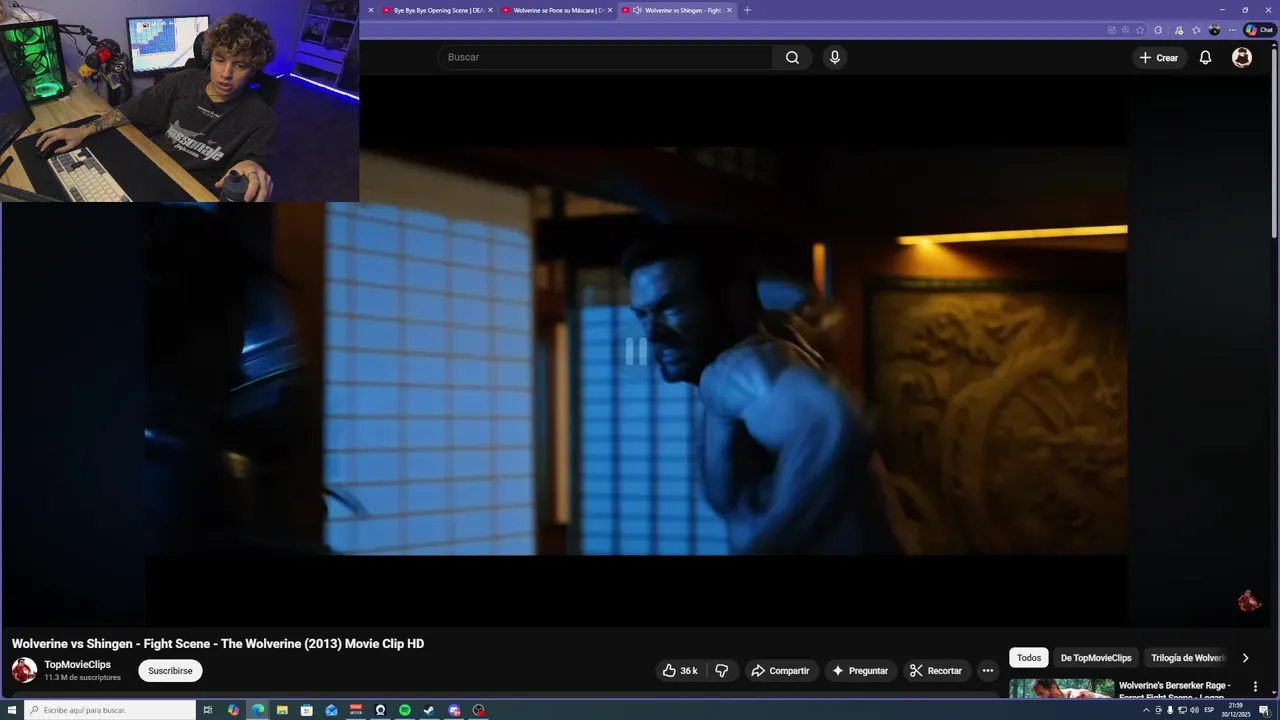
Task: Click the Preguntar button
Action: [x=859, y=671]
